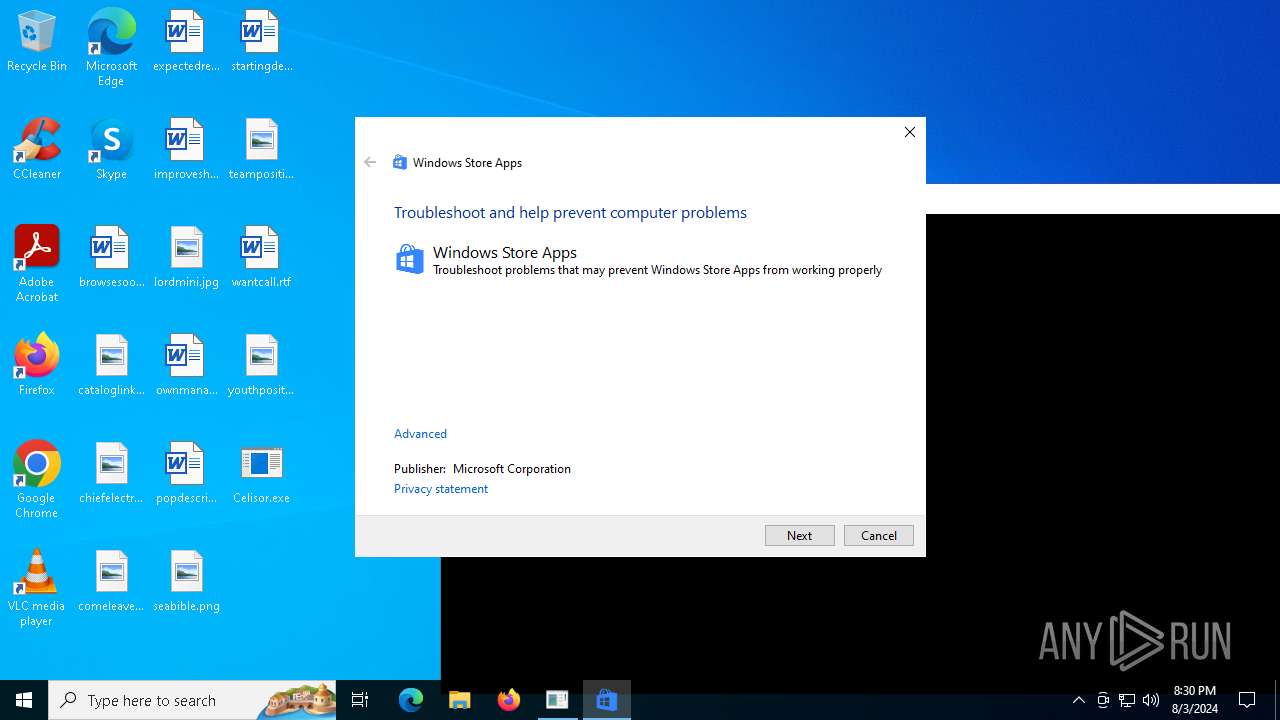
Task: Select the Windows Store Apps troubleshooter item
Action: [639, 260]
